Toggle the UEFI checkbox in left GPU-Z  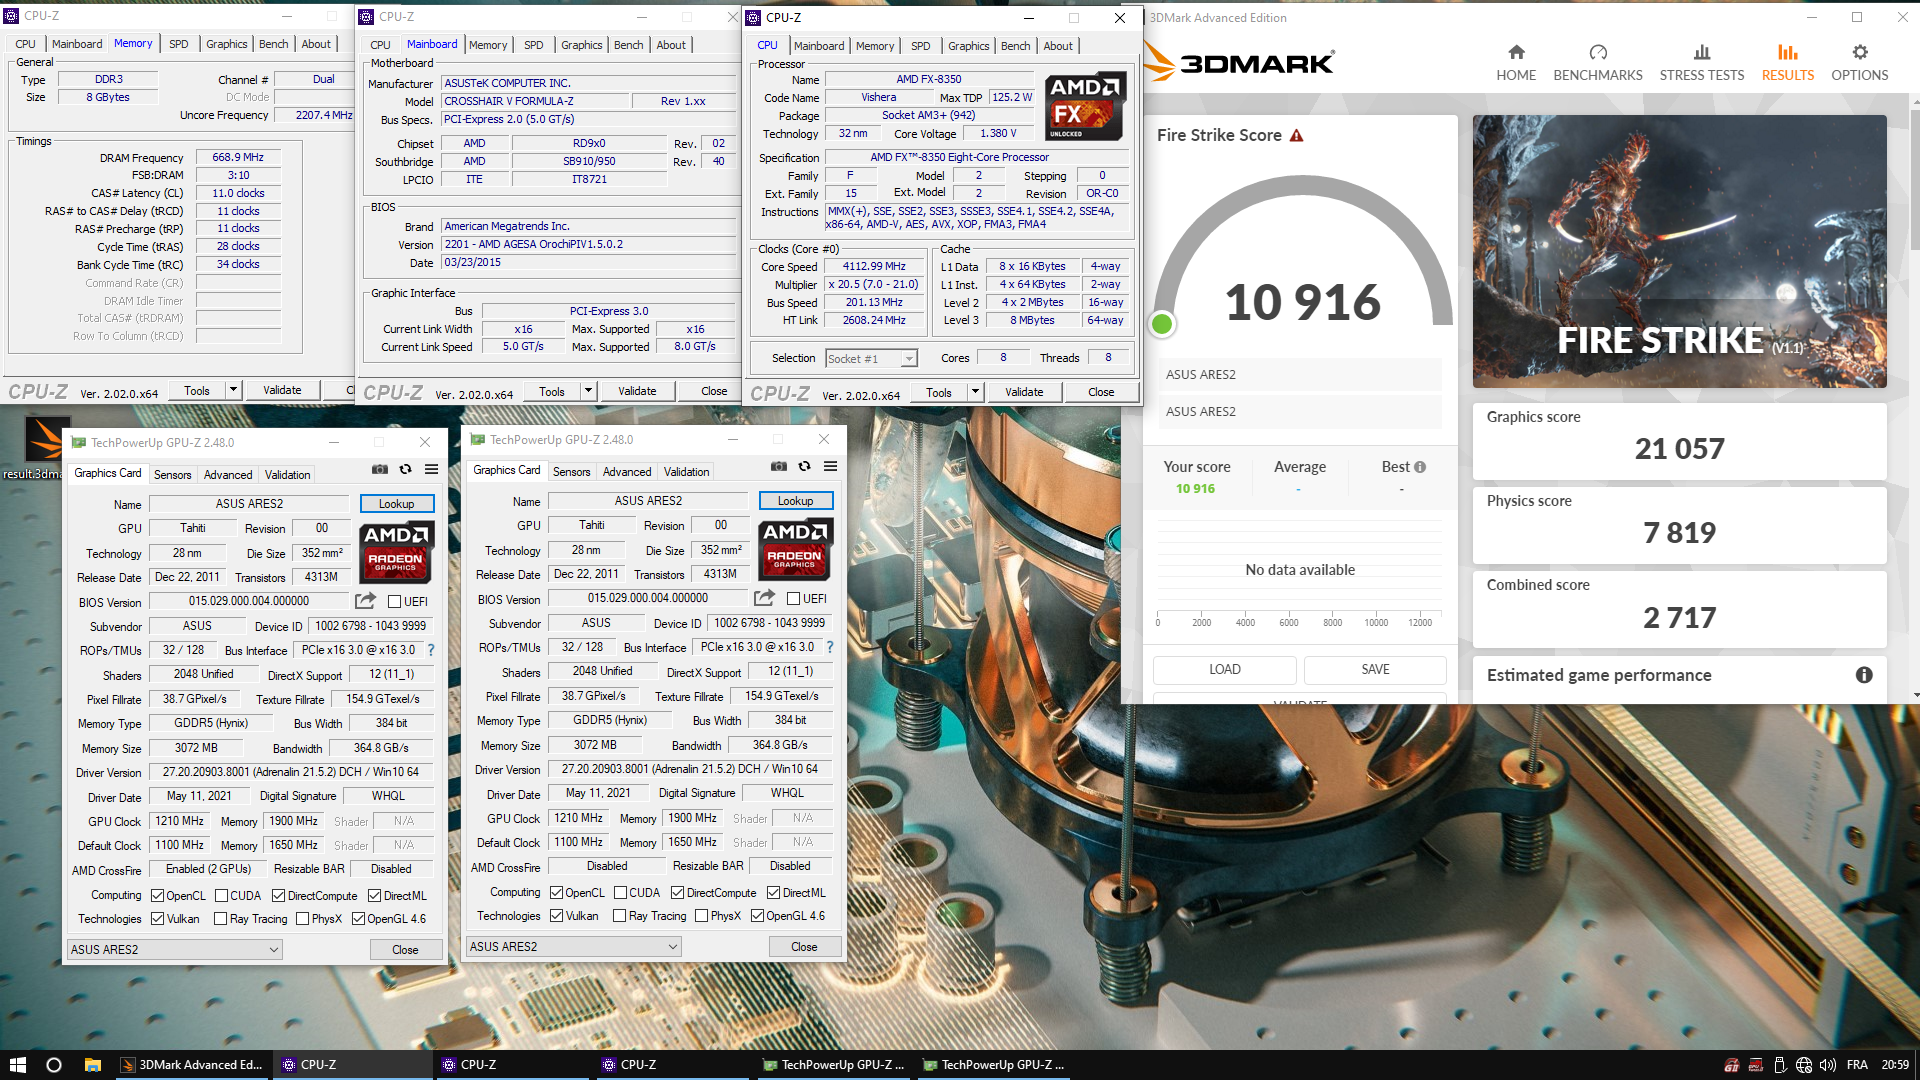coord(394,602)
